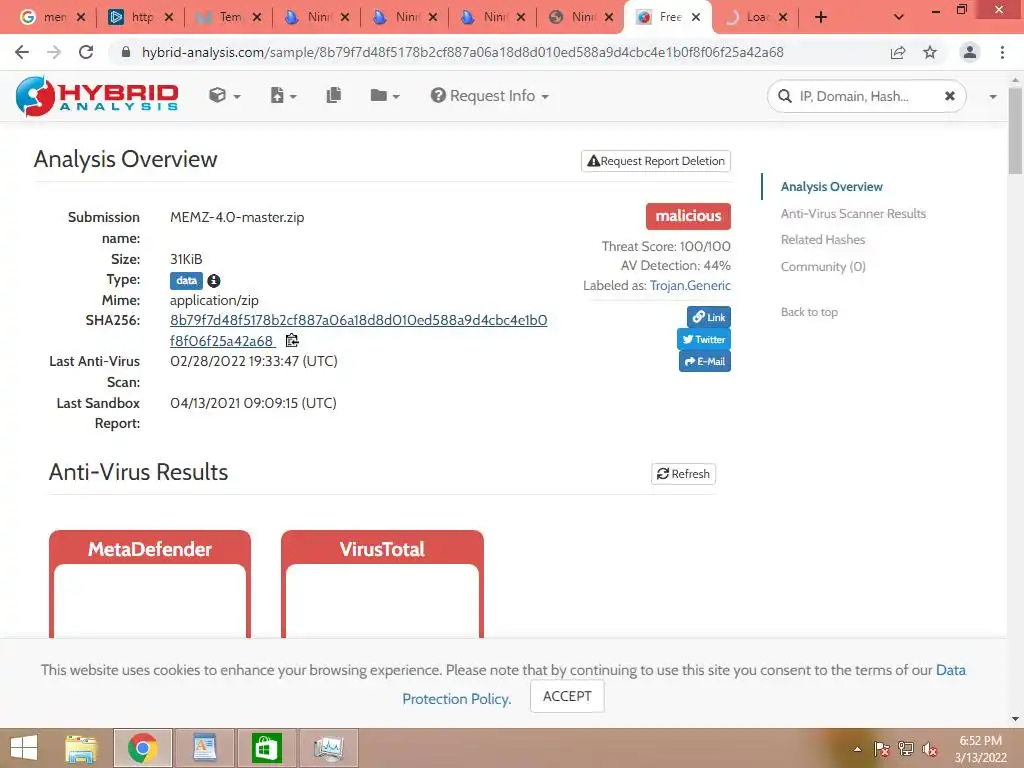Open the tab search chevron
1024x768 pixels.
click(x=899, y=17)
